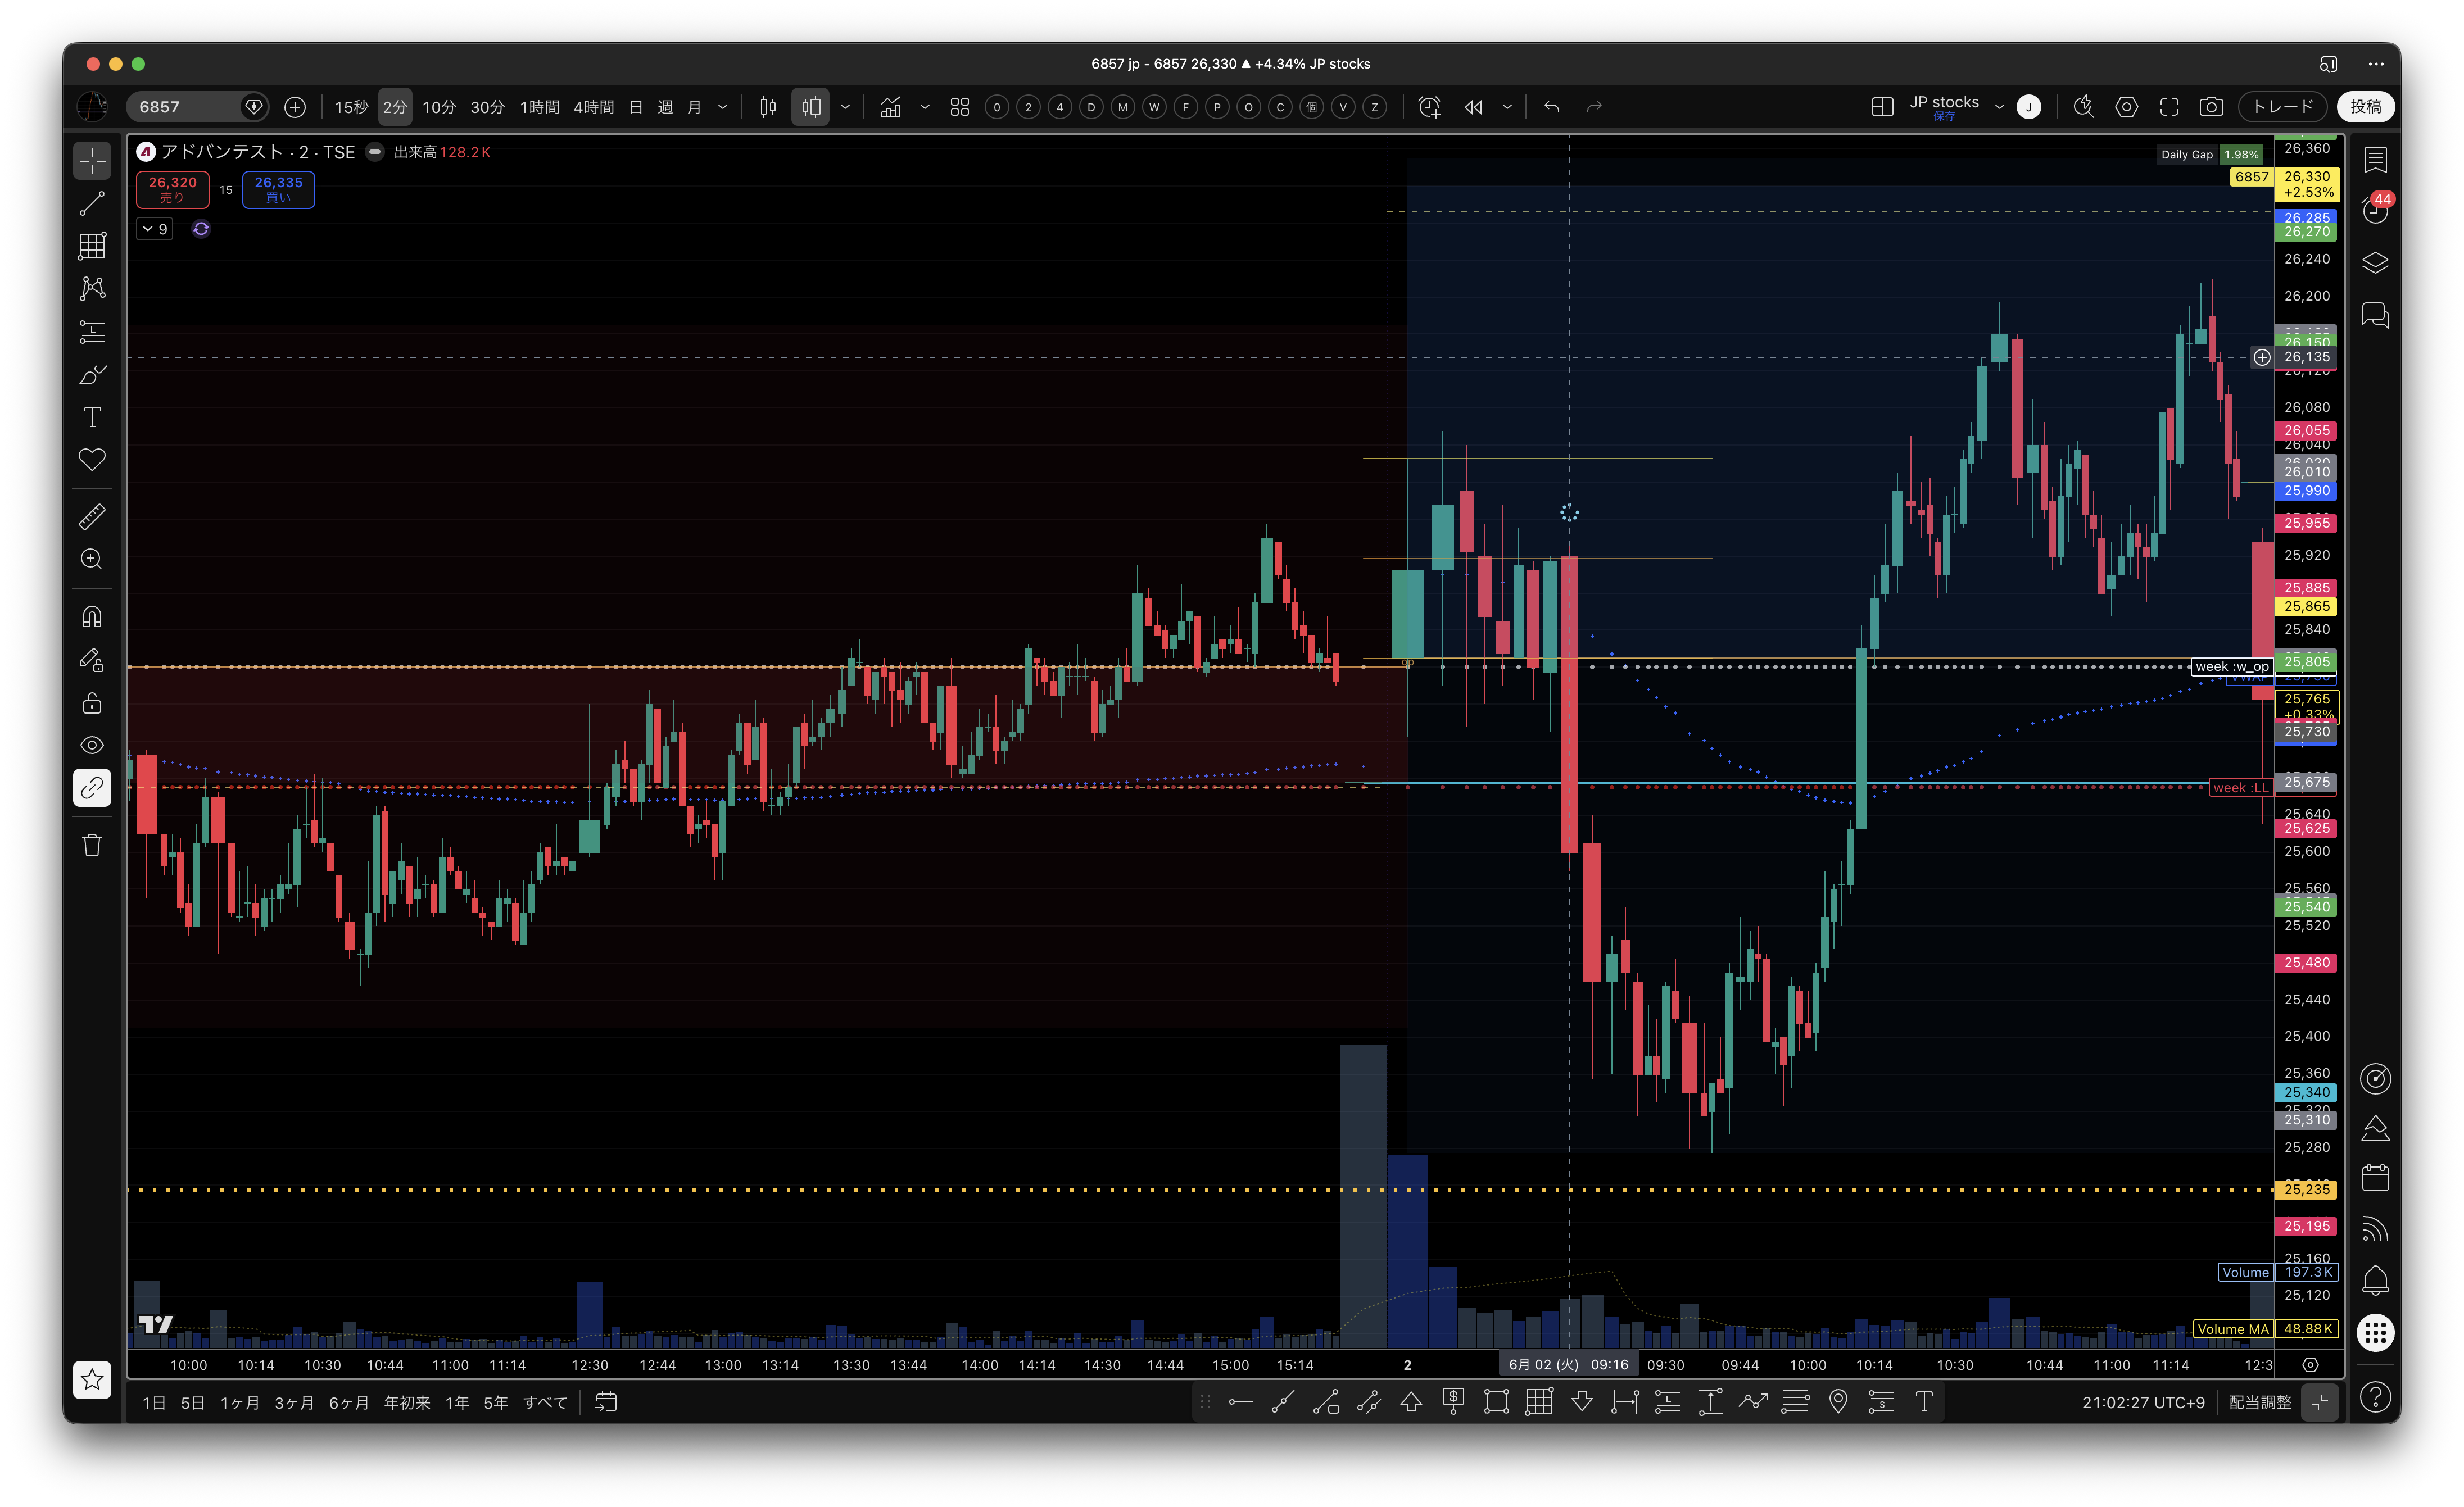Open JP stocks layout dropdown arrow
The image size is (2464, 1507).
tap(1999, 107)
